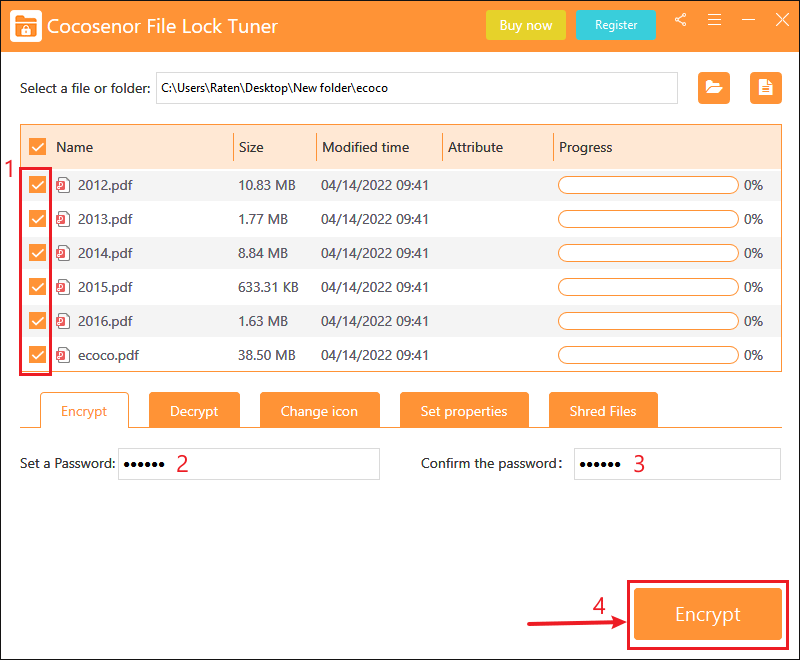The image size is (800, 660).
Task: Select the ecoco.pdf file name
Action: click(x=108, y=355)
